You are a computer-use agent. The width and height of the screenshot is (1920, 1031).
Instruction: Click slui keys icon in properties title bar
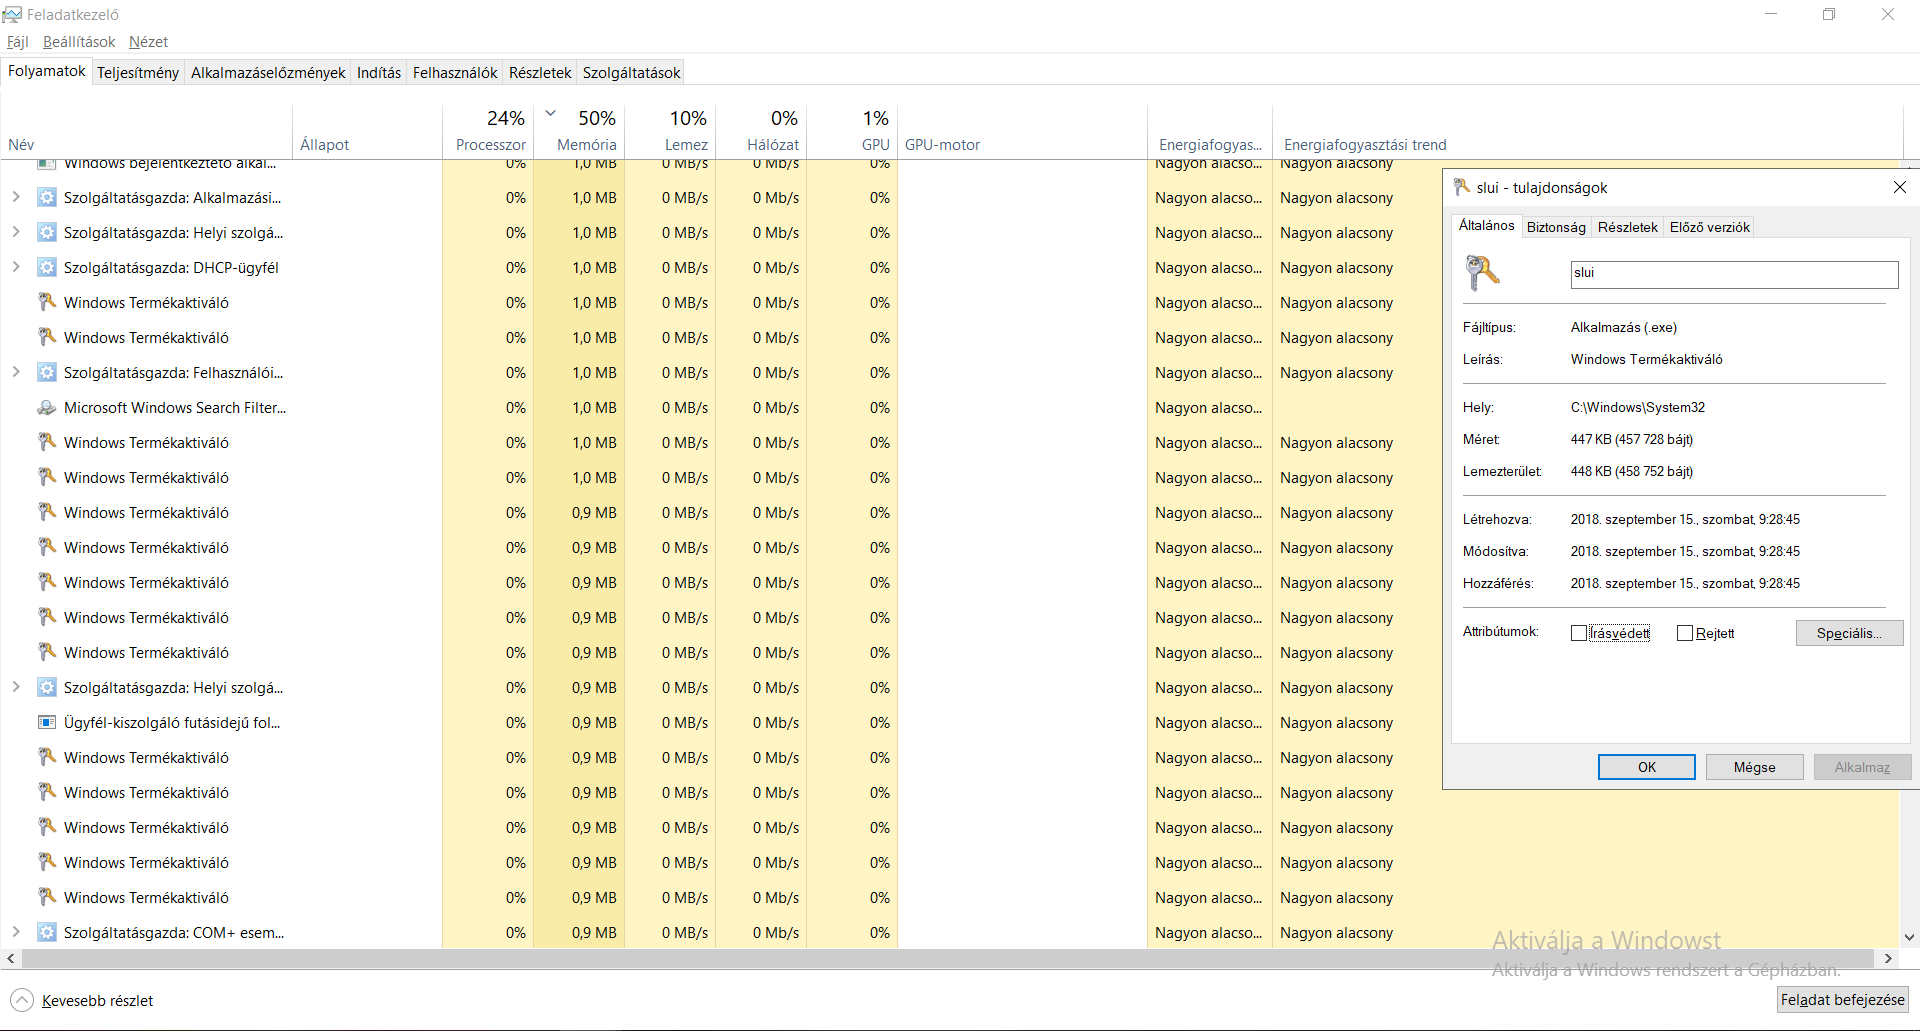click(x=1462, y=187)
